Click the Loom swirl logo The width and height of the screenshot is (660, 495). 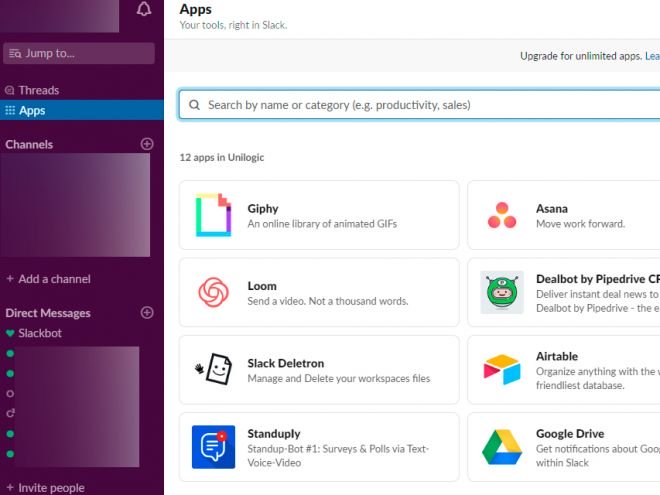213,293
